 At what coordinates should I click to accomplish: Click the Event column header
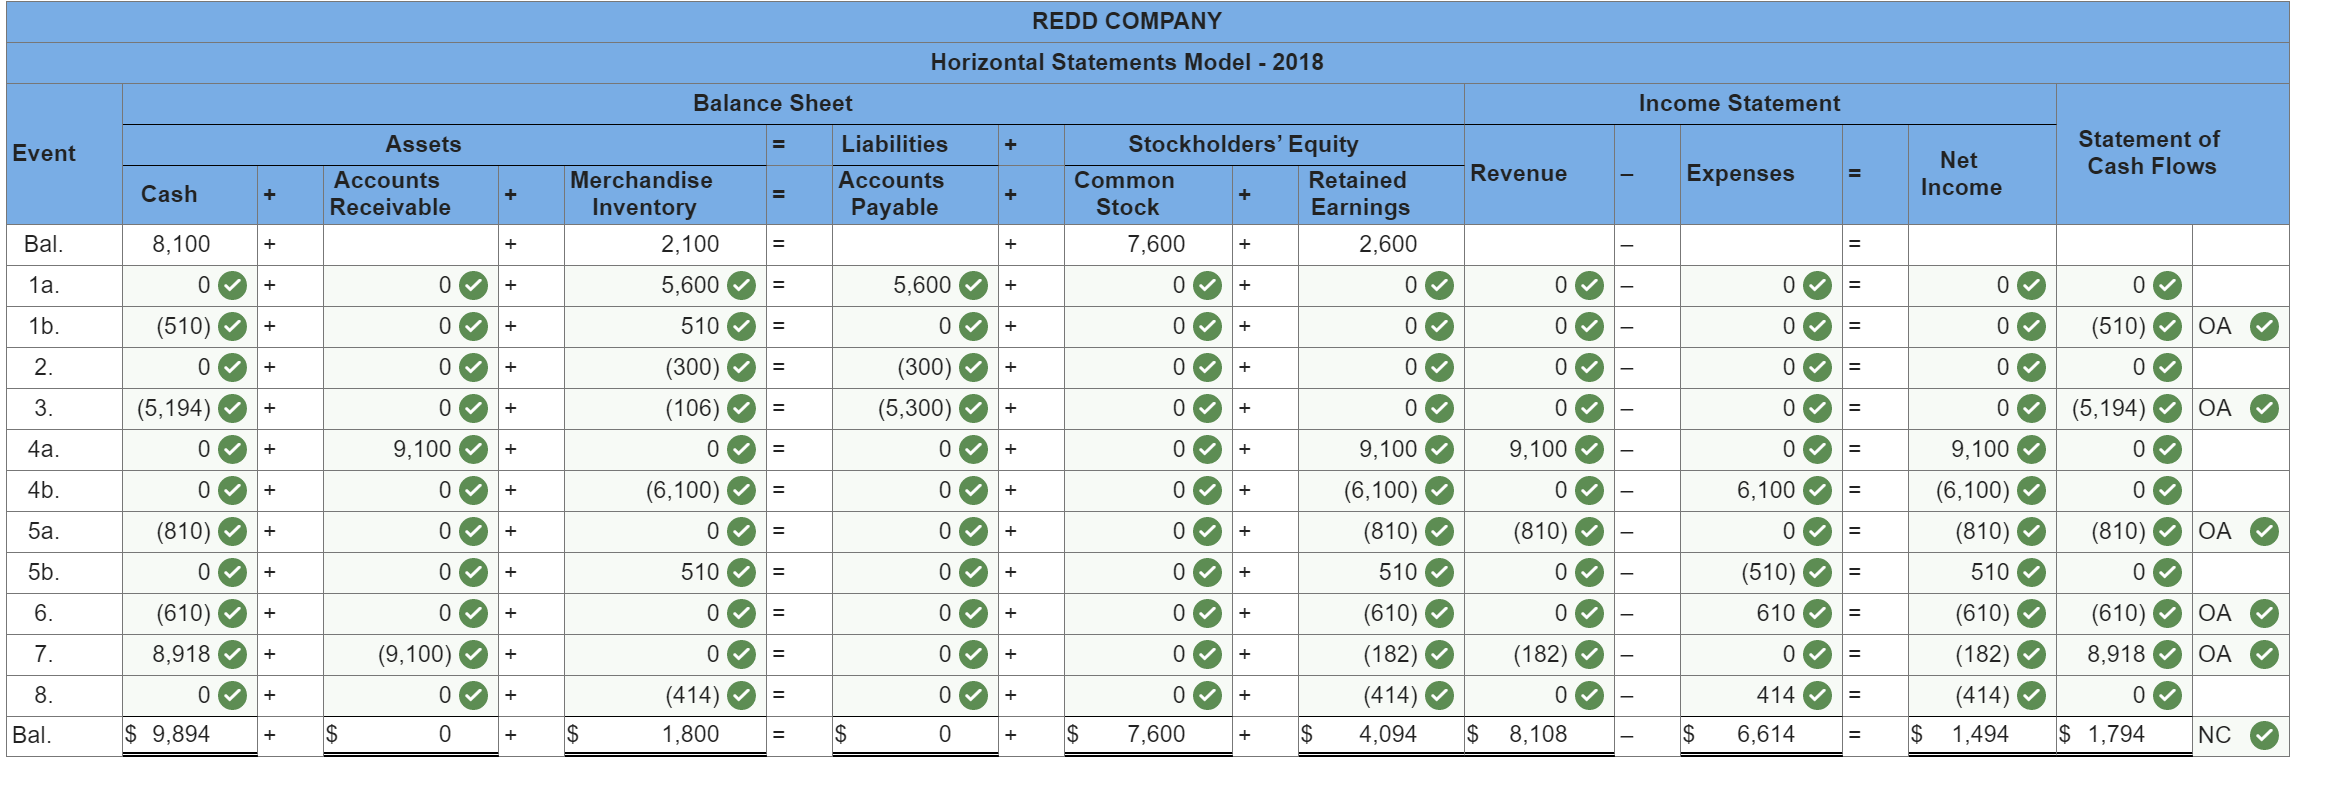coord(44,153)
